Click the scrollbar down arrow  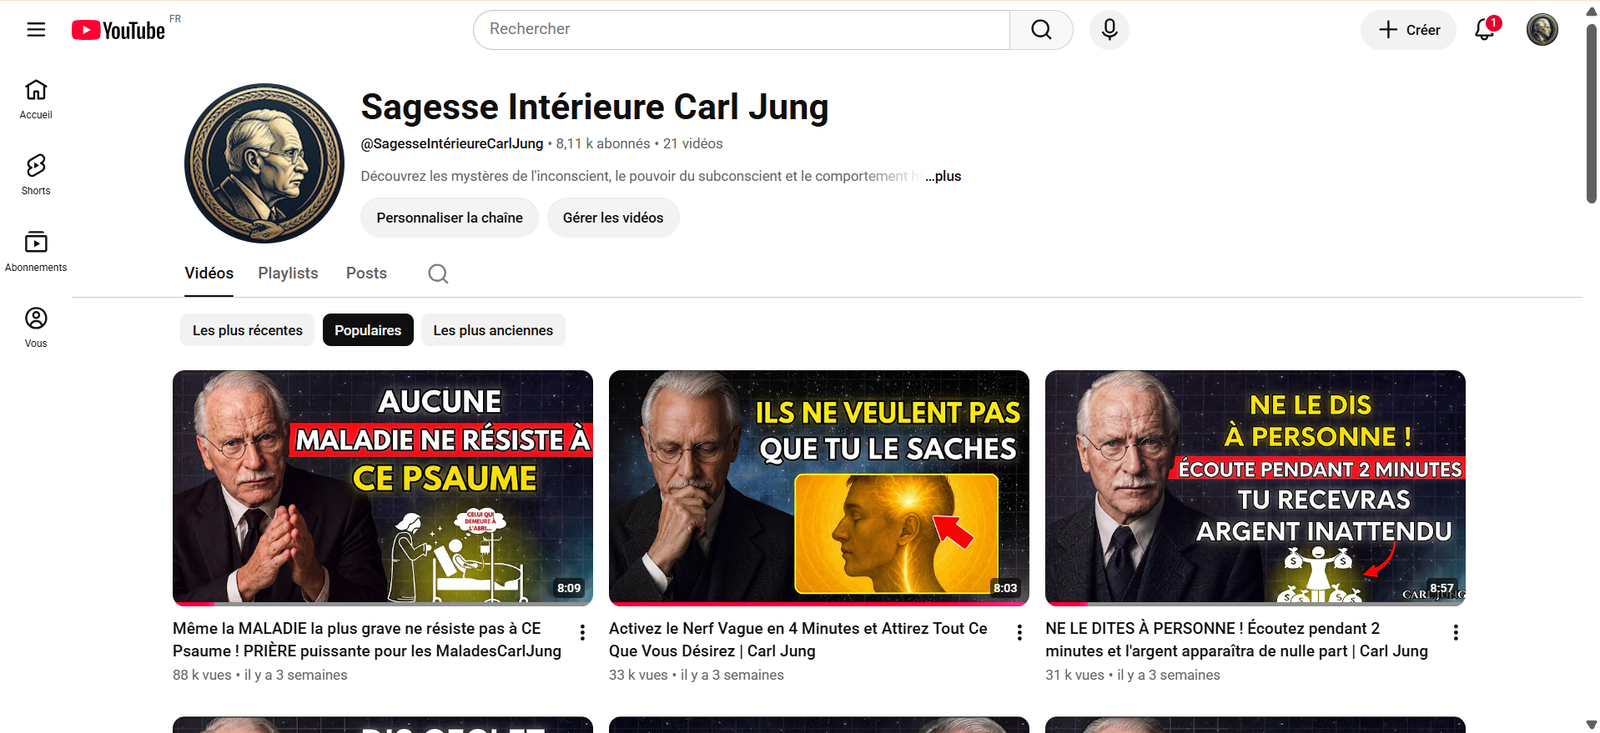tap(1591, 725)
